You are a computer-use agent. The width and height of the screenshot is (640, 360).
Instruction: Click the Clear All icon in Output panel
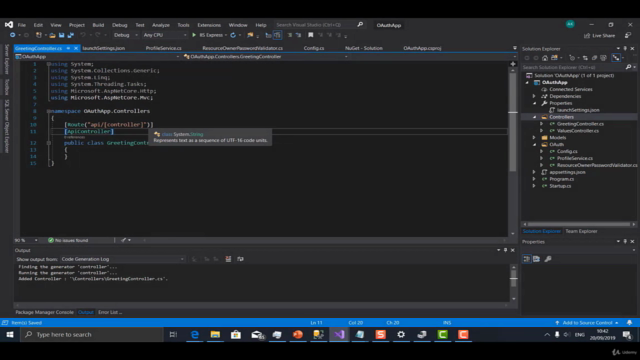point(228,259)
